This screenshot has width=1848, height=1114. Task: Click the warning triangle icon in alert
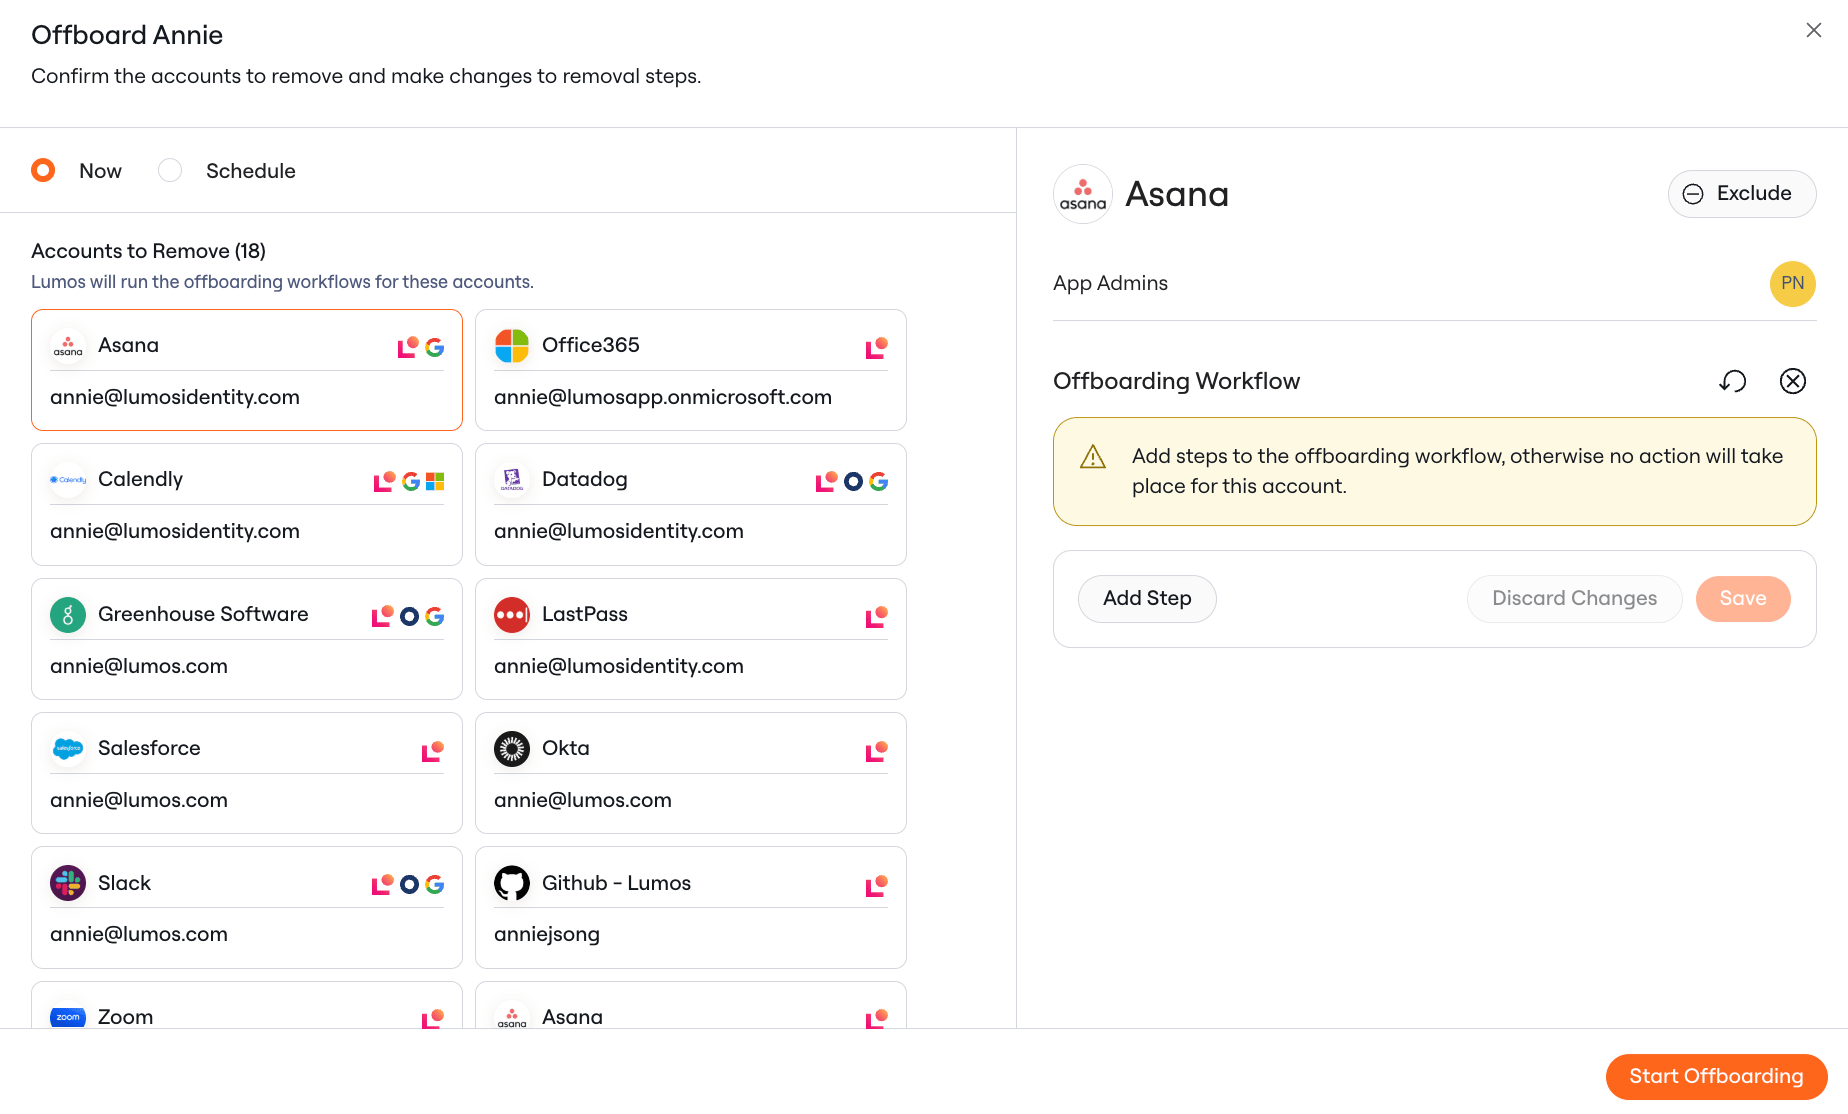1093,457
